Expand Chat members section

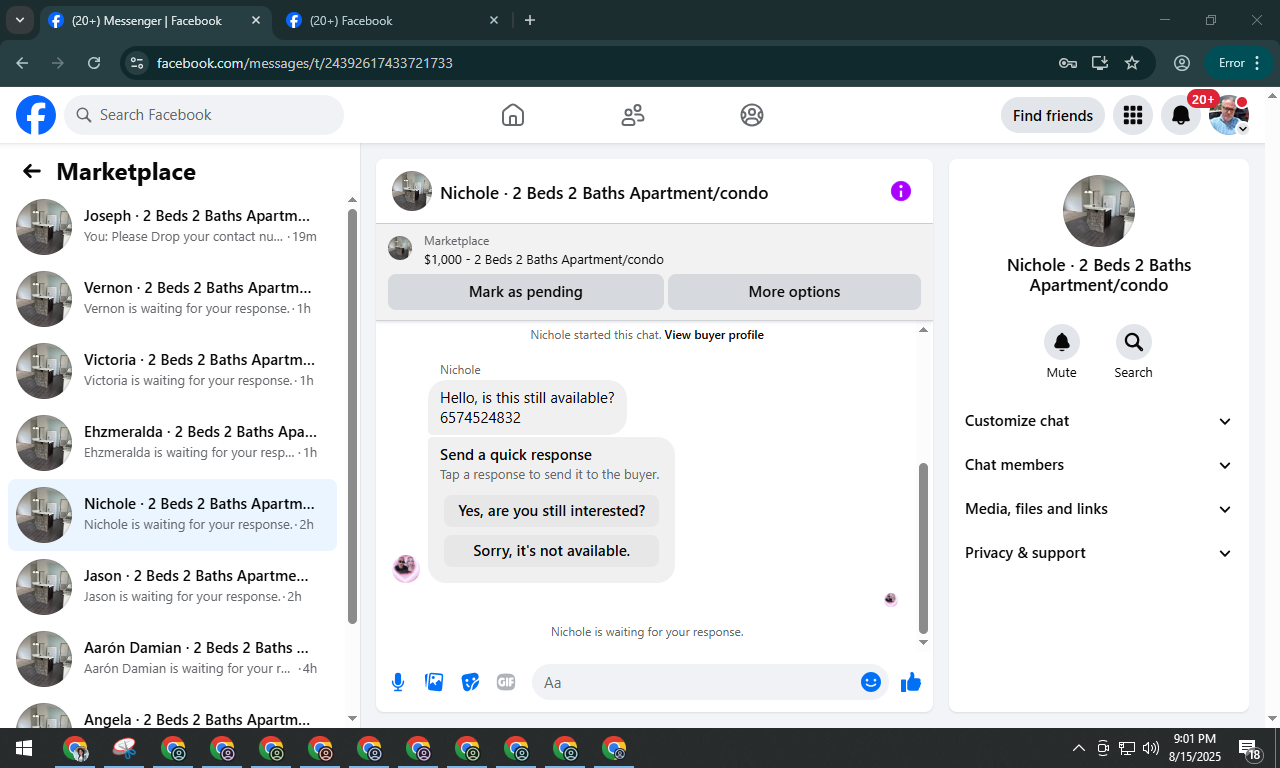pyautogui.click(x=1099, y=465)
